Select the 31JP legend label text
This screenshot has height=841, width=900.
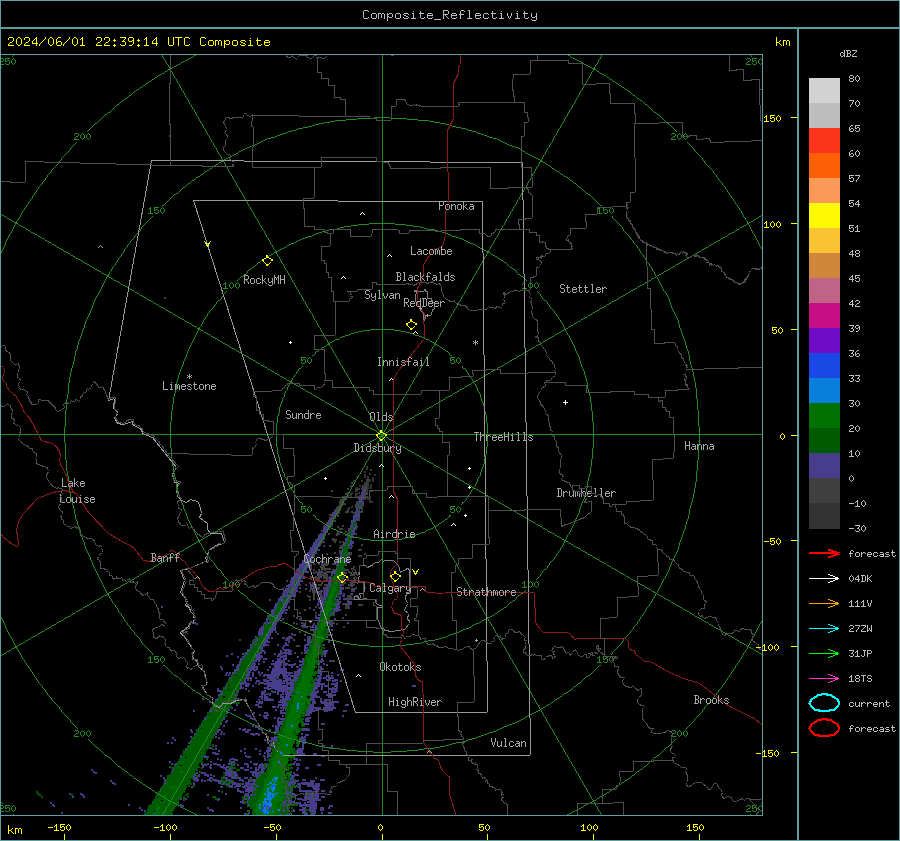point(860,653)
